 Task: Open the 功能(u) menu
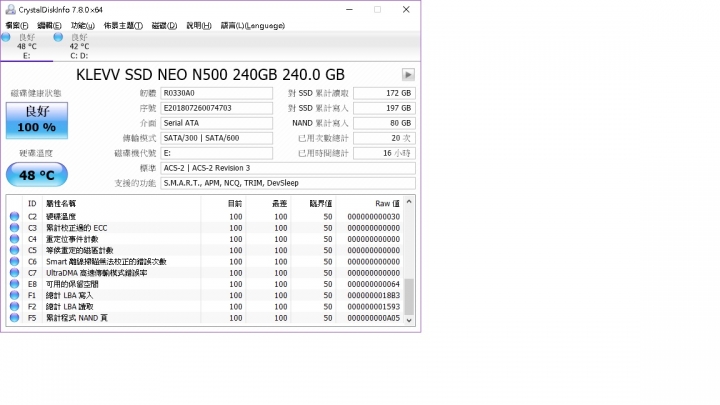point(83,26)
